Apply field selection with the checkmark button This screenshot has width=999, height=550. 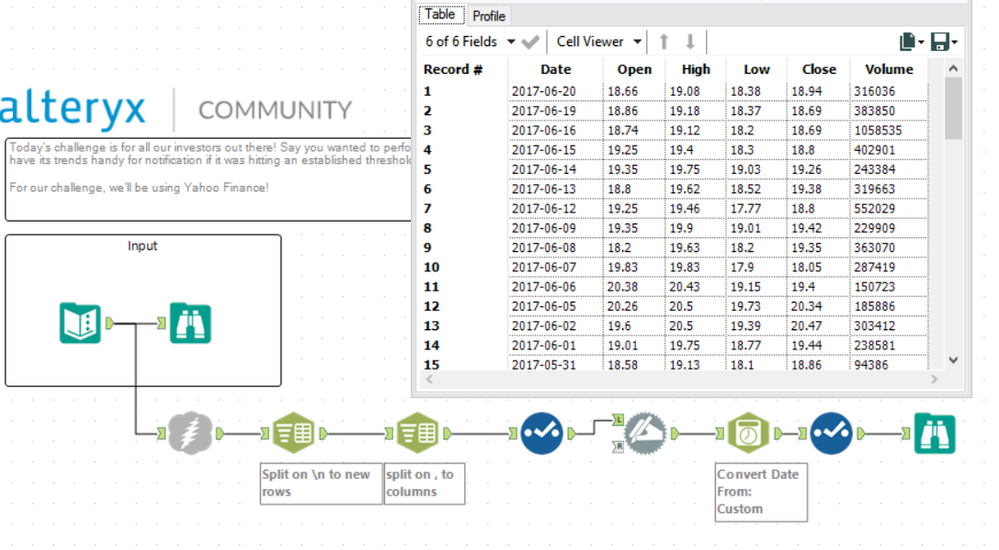pos(530,43)
